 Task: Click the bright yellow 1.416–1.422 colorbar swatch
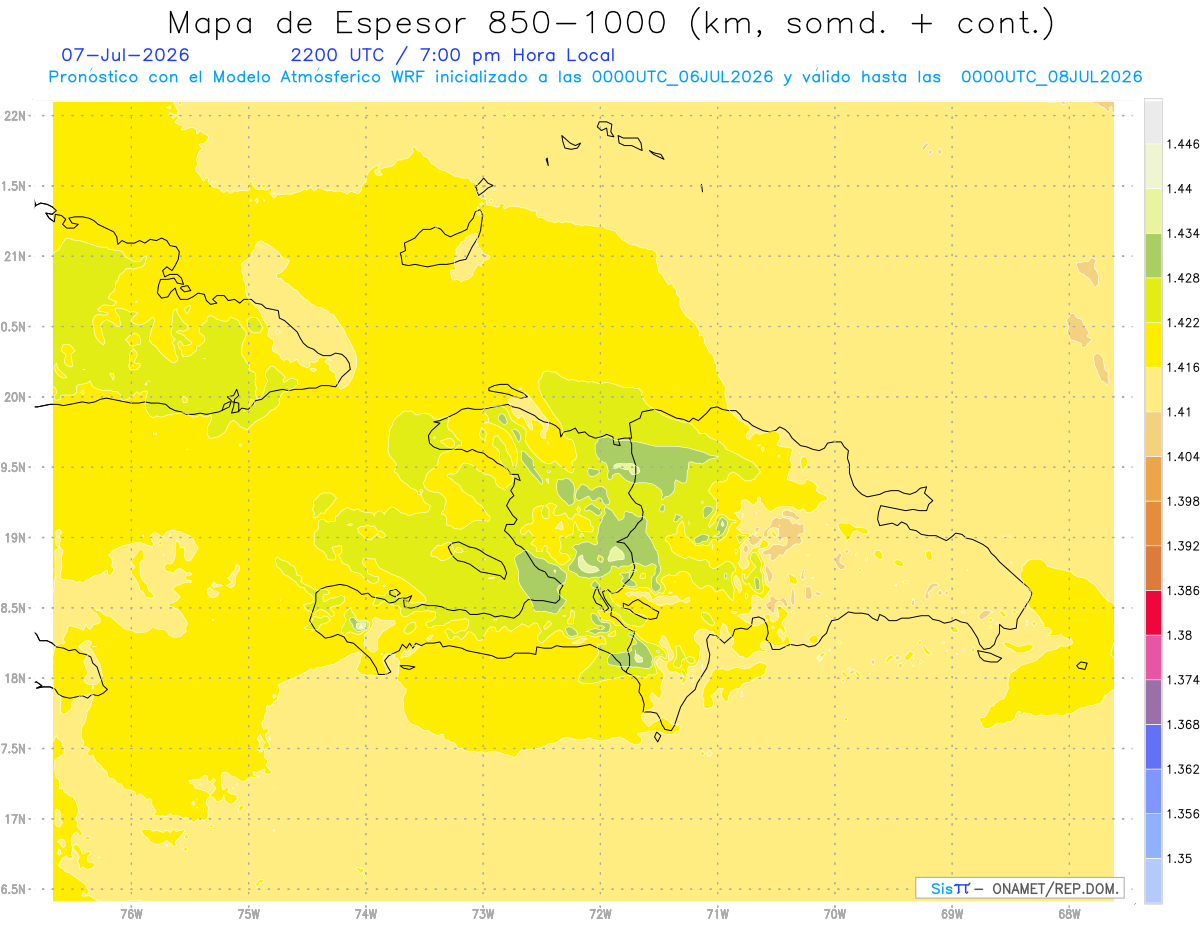[1153, 345]
